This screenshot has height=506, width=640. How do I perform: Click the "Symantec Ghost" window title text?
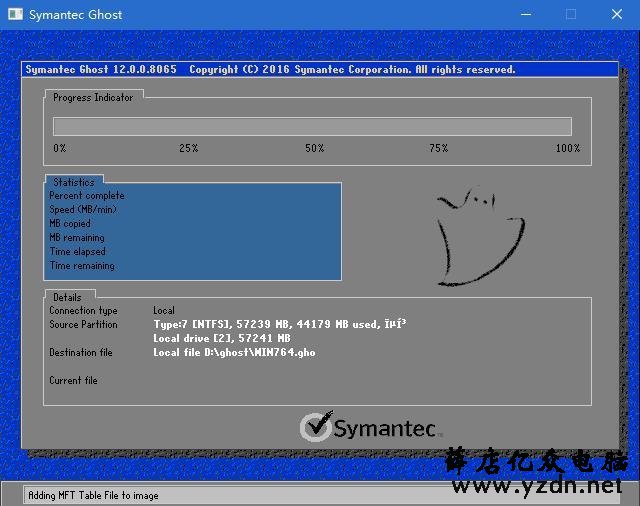point(76,15)
